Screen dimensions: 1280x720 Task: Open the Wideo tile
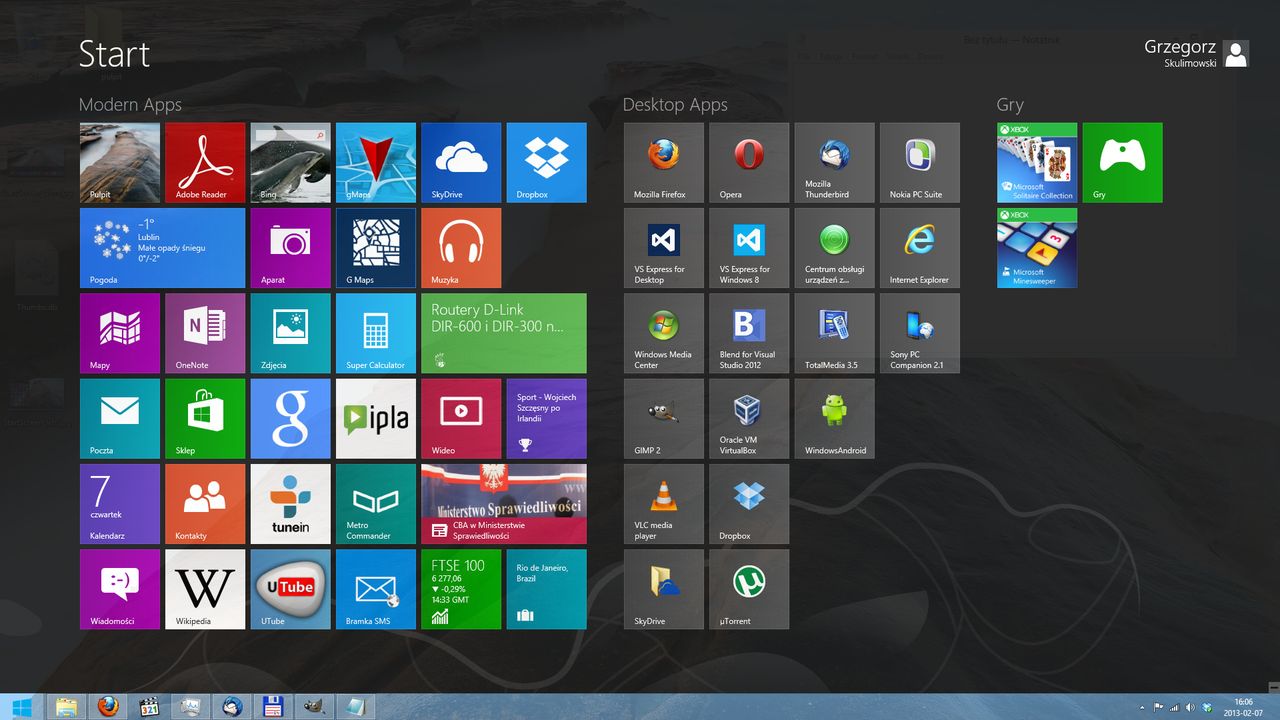(461, 419)
